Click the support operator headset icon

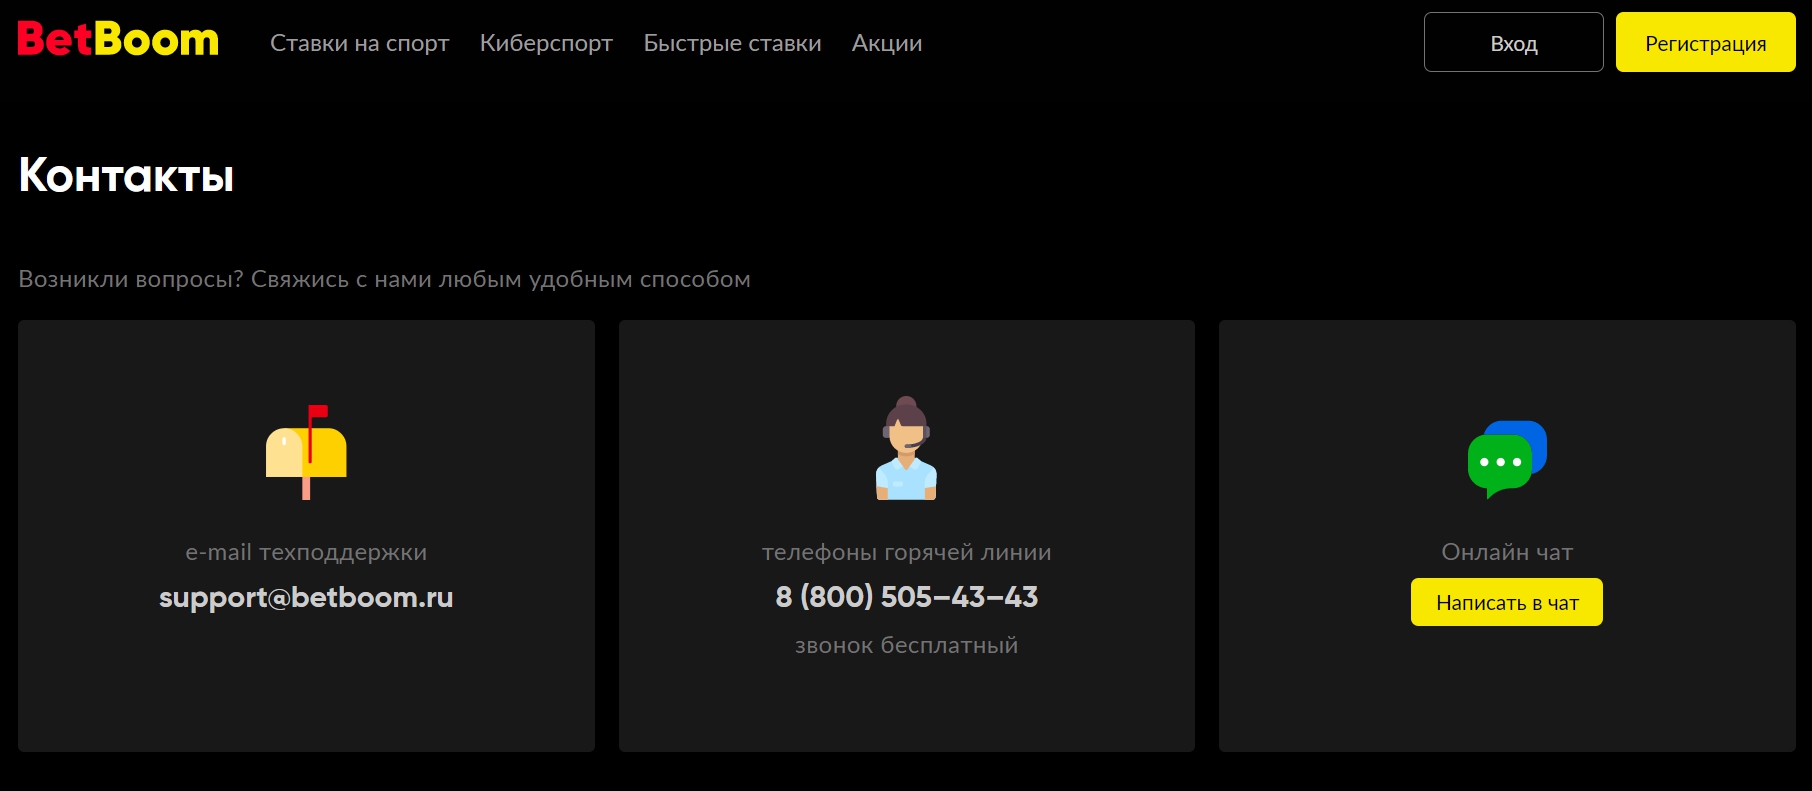[x=906, y=448]
